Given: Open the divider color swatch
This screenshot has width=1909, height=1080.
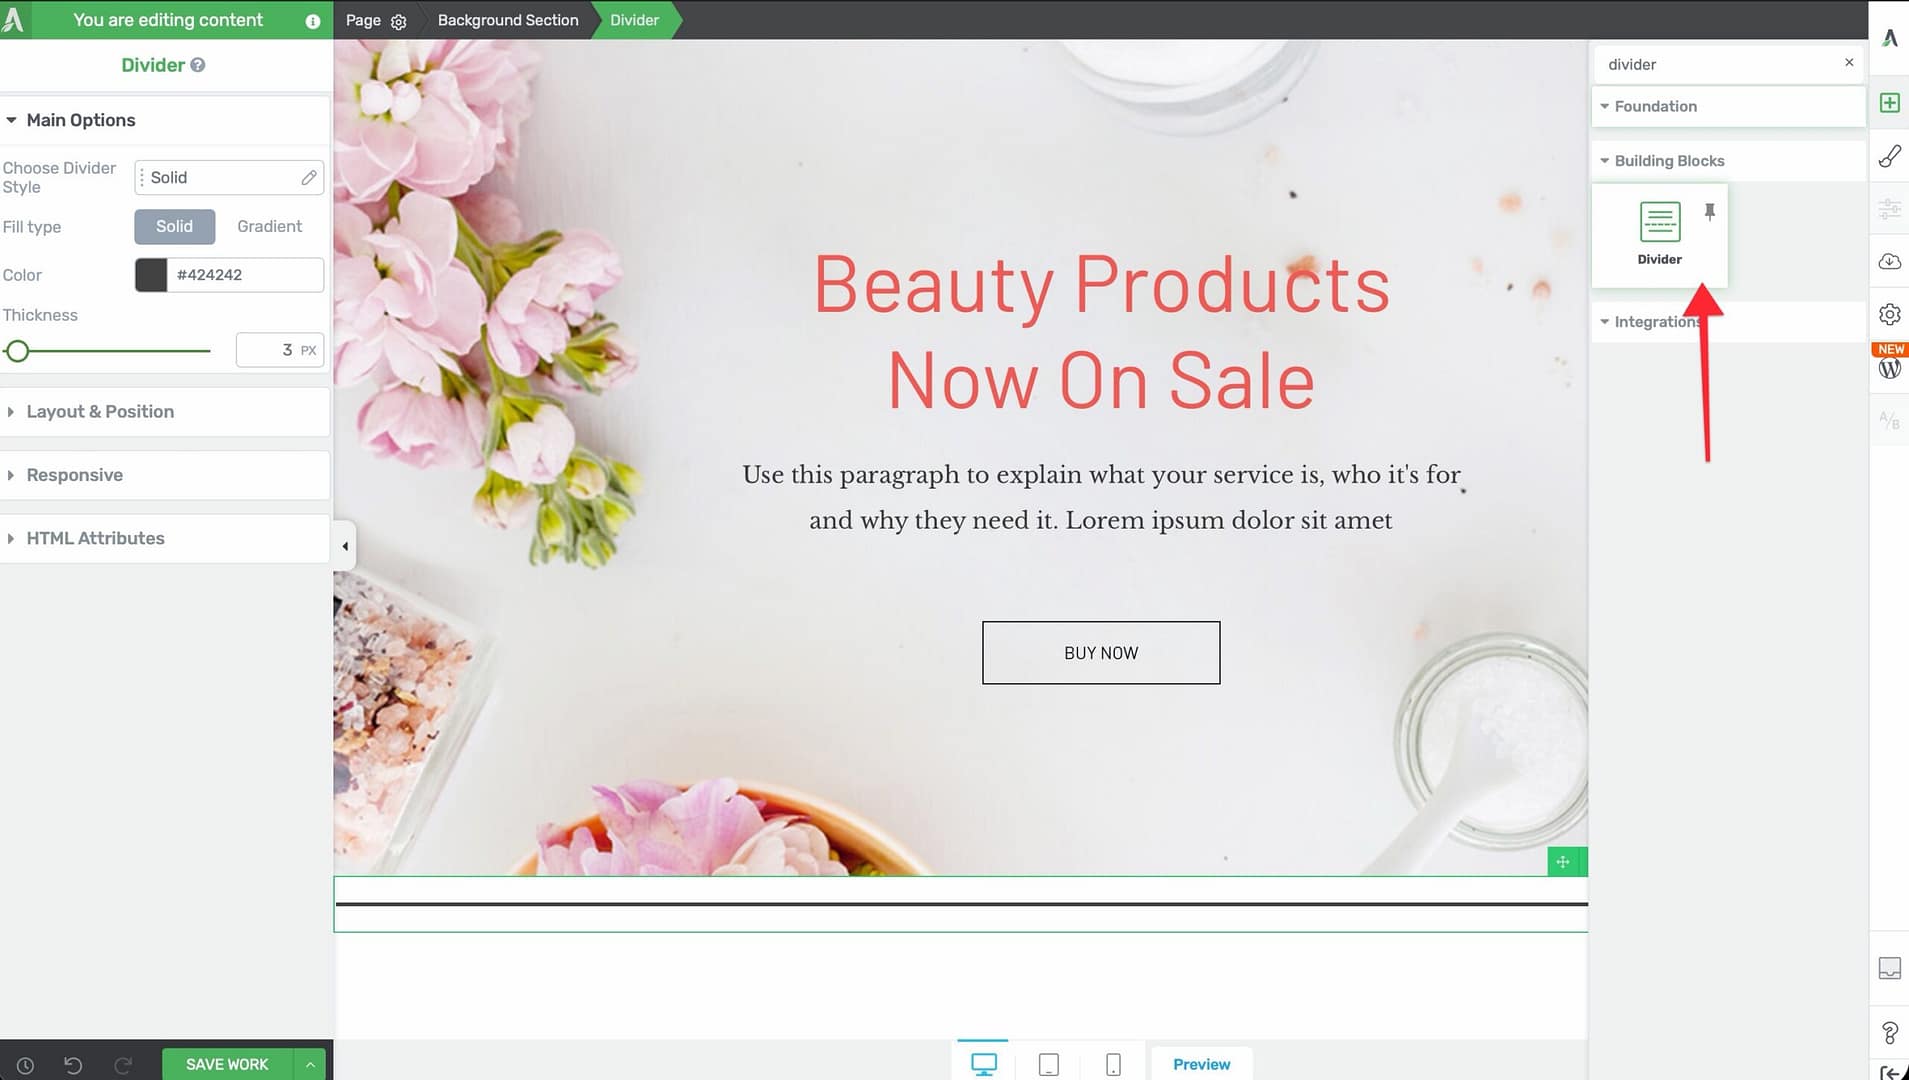Looking at the screenshot, I should tap(151, 275).
